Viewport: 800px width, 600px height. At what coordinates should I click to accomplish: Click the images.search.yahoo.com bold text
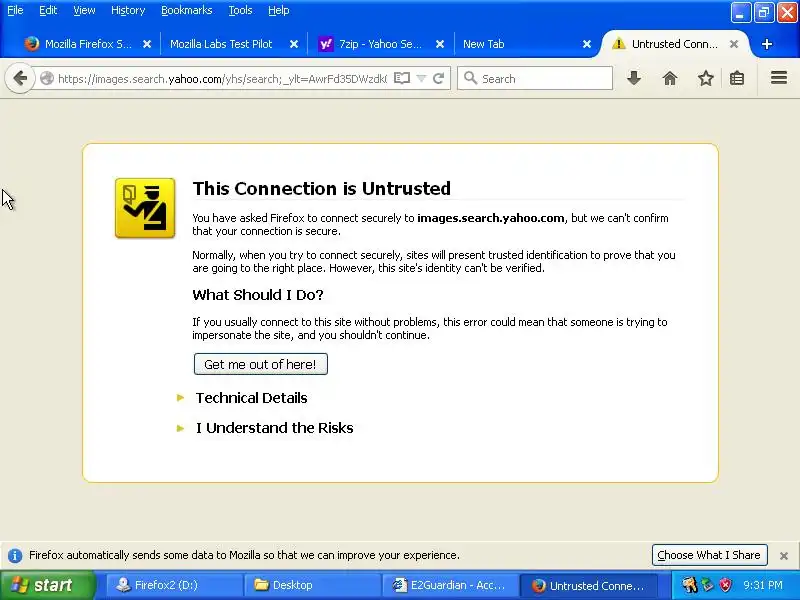pyautogui.click(x=491, y=218)
